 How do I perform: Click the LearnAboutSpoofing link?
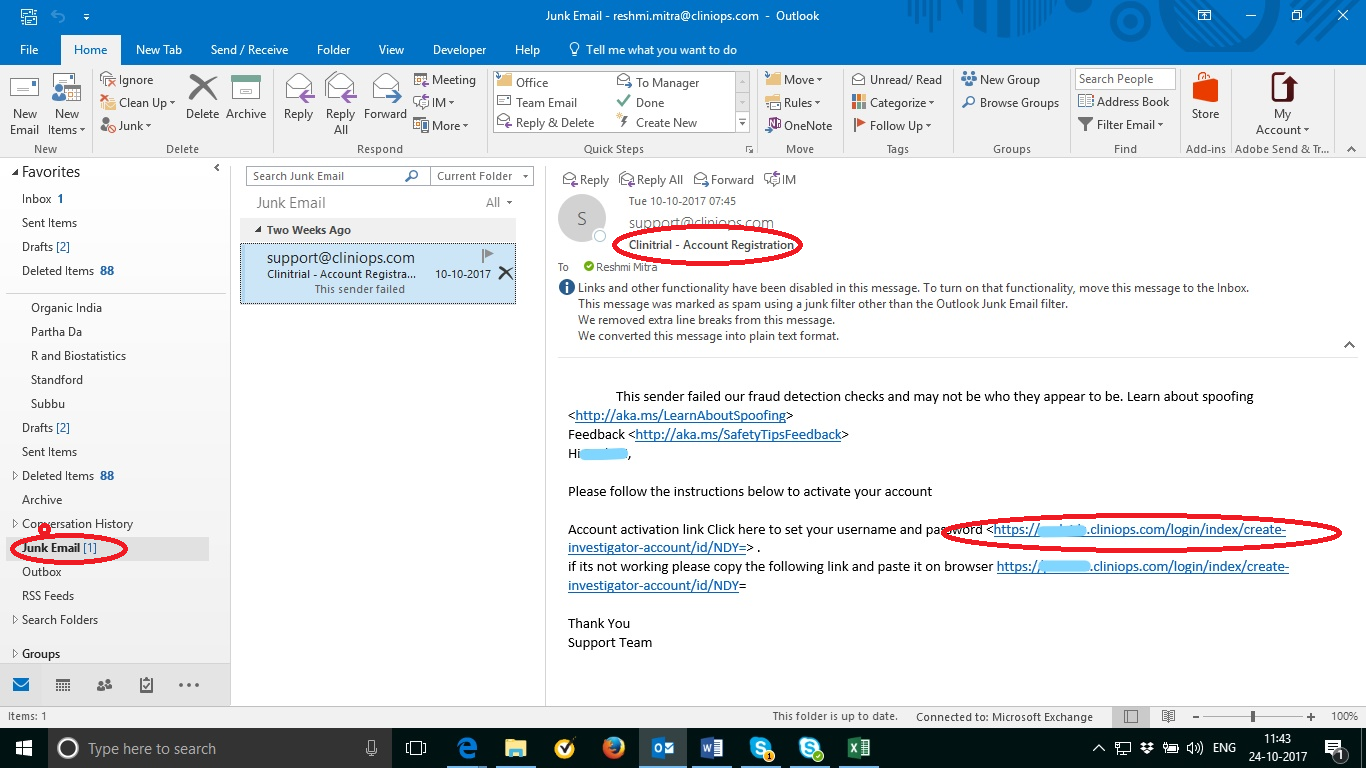(680, 415)
